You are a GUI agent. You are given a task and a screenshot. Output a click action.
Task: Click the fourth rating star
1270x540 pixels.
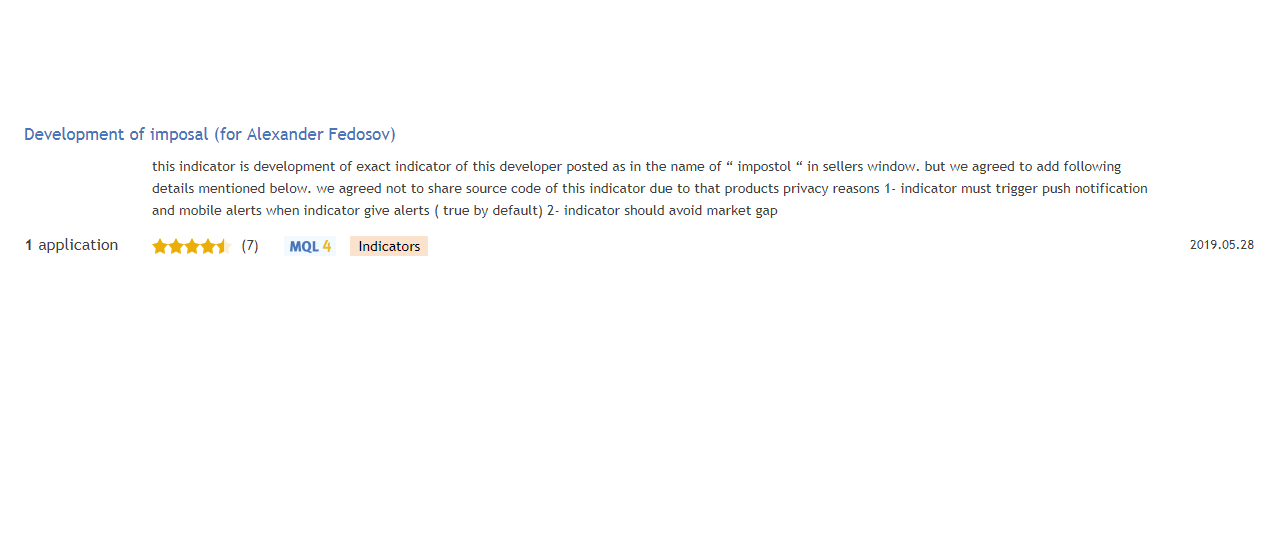pos(208,246)
